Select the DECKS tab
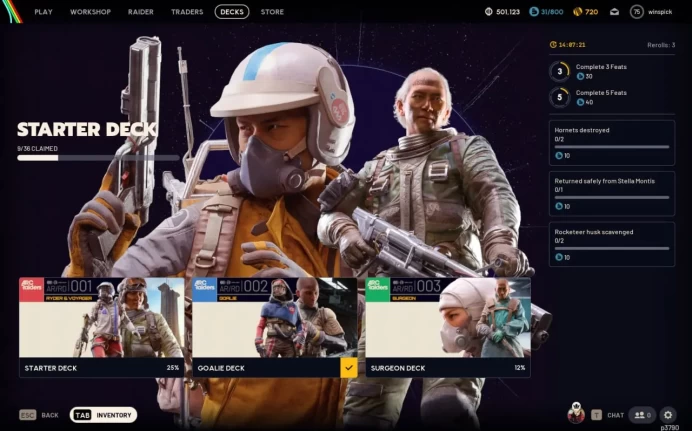Viewport: 692px width, 431px height. 232,12
